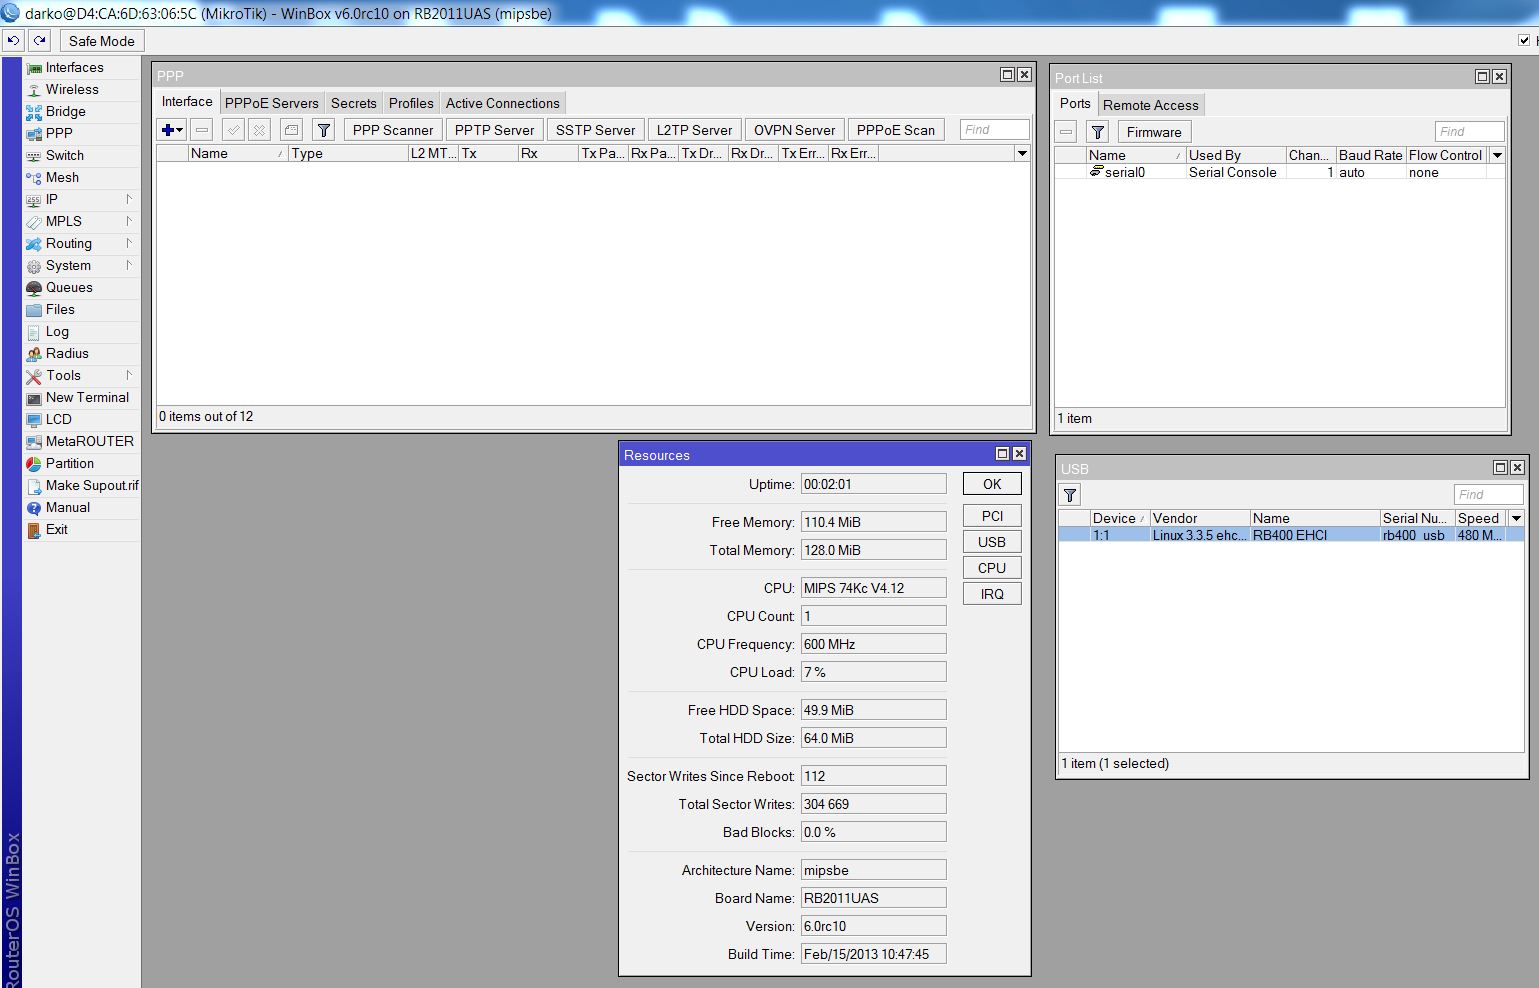Select the serial0 row in Port List
Image resolution: width=1539 pixels, height=988 pixels.
[1279, 172]
